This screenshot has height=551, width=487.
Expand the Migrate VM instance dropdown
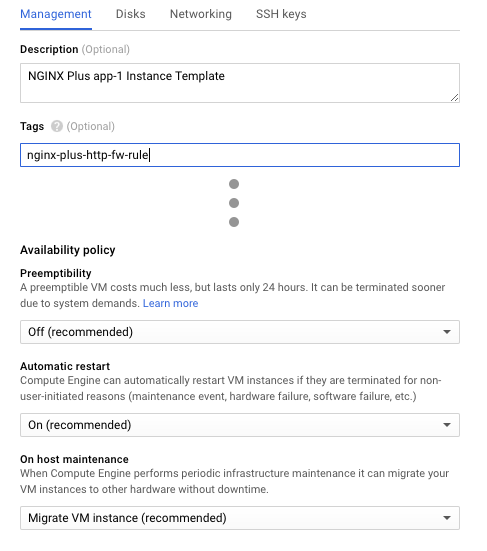[x=240, y=518]
